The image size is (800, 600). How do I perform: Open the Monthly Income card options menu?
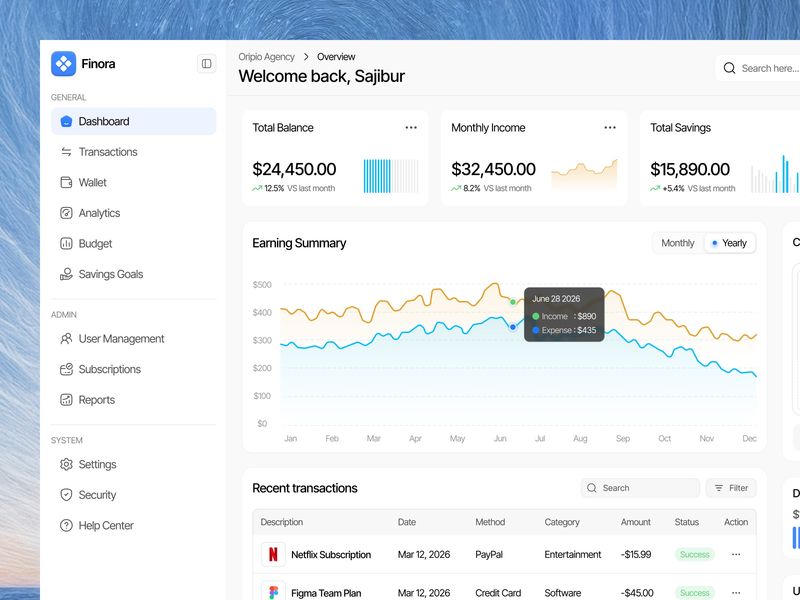tap(610, 127)
